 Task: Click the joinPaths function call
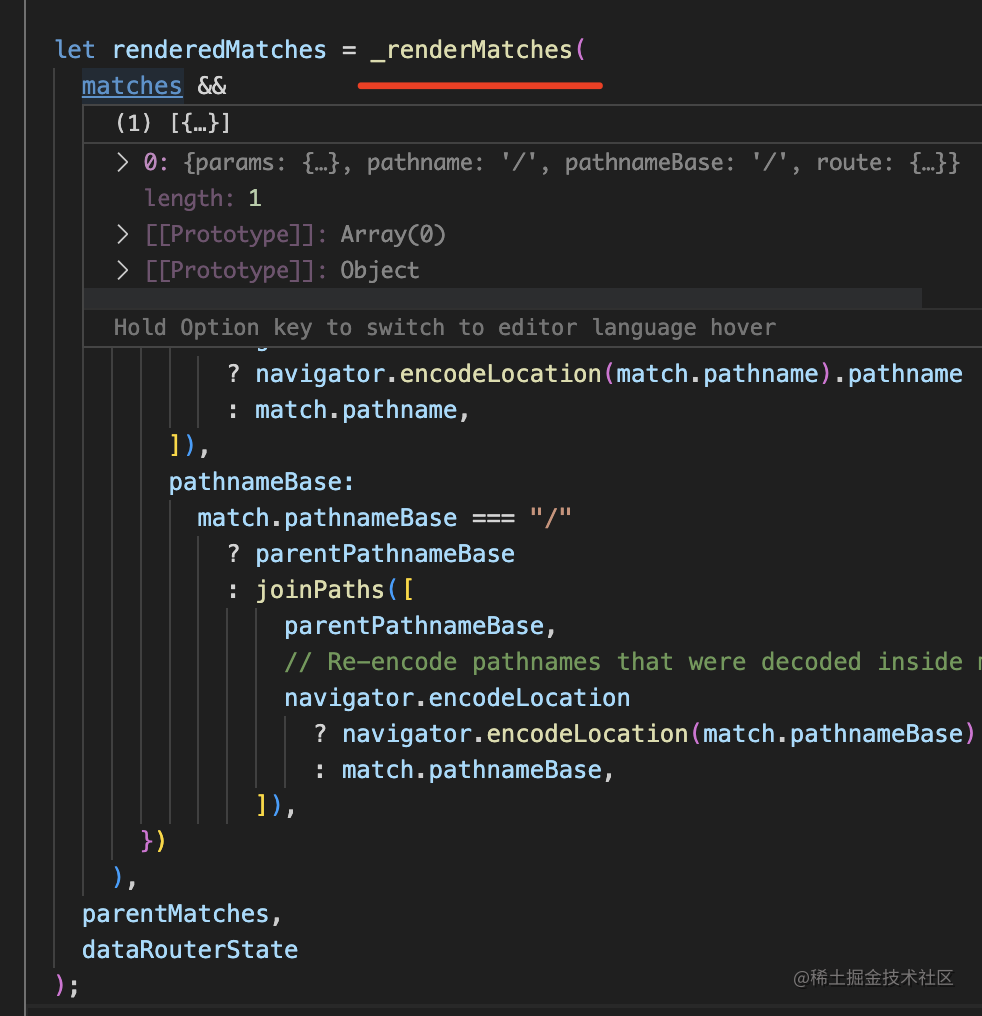pyautogui.click(x=320, y=590)
